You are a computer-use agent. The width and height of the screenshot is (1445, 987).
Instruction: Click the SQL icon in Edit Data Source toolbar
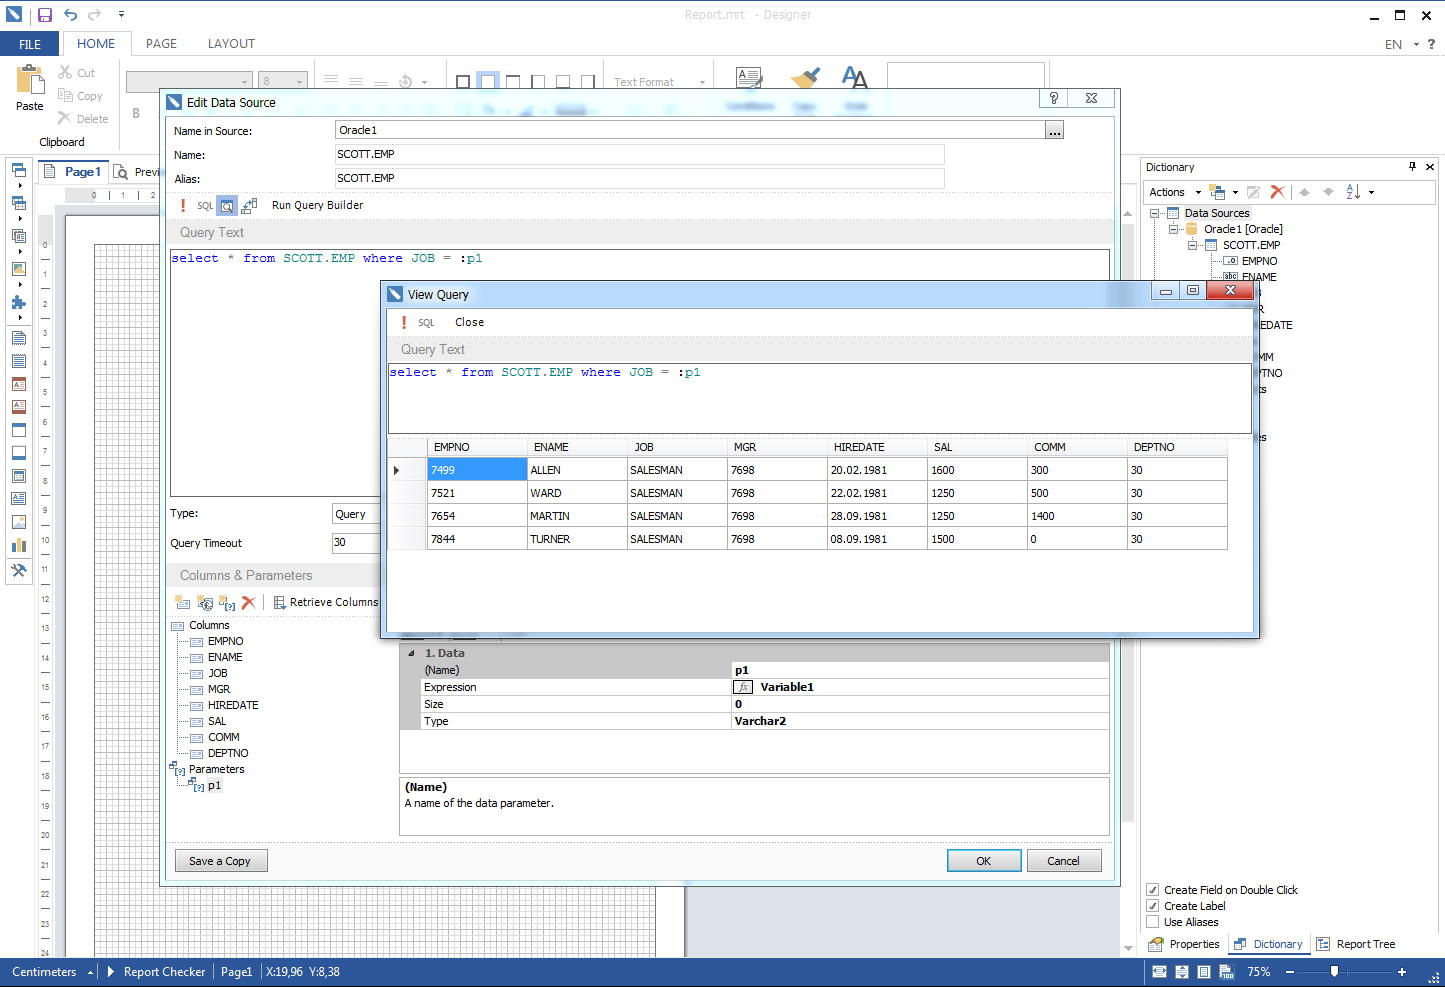click(x=205, y=206)
